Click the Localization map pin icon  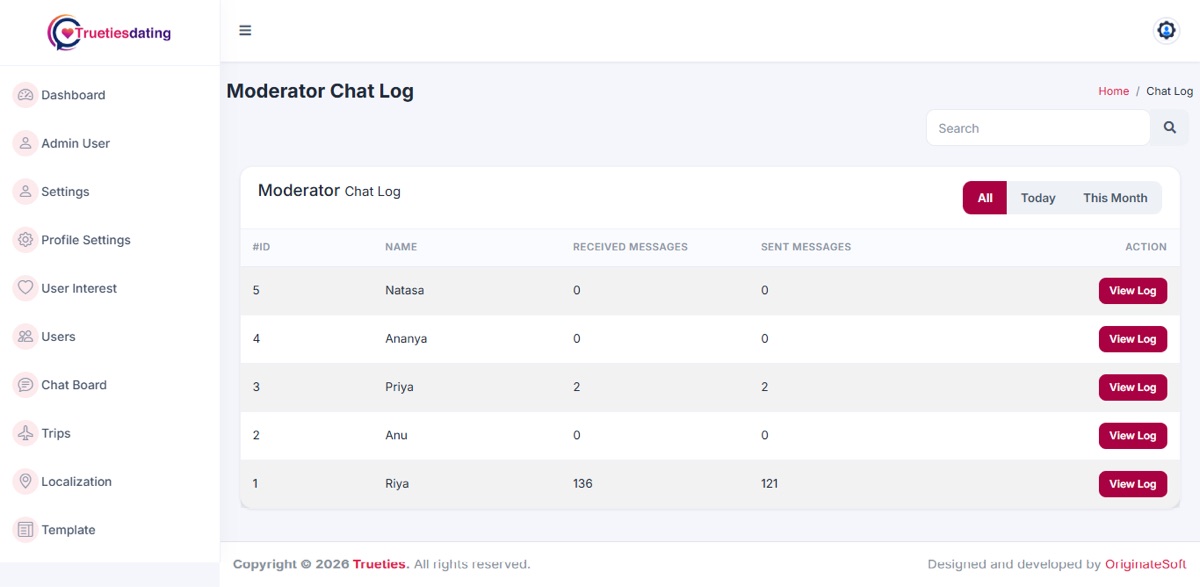click(x=25, y=481)
